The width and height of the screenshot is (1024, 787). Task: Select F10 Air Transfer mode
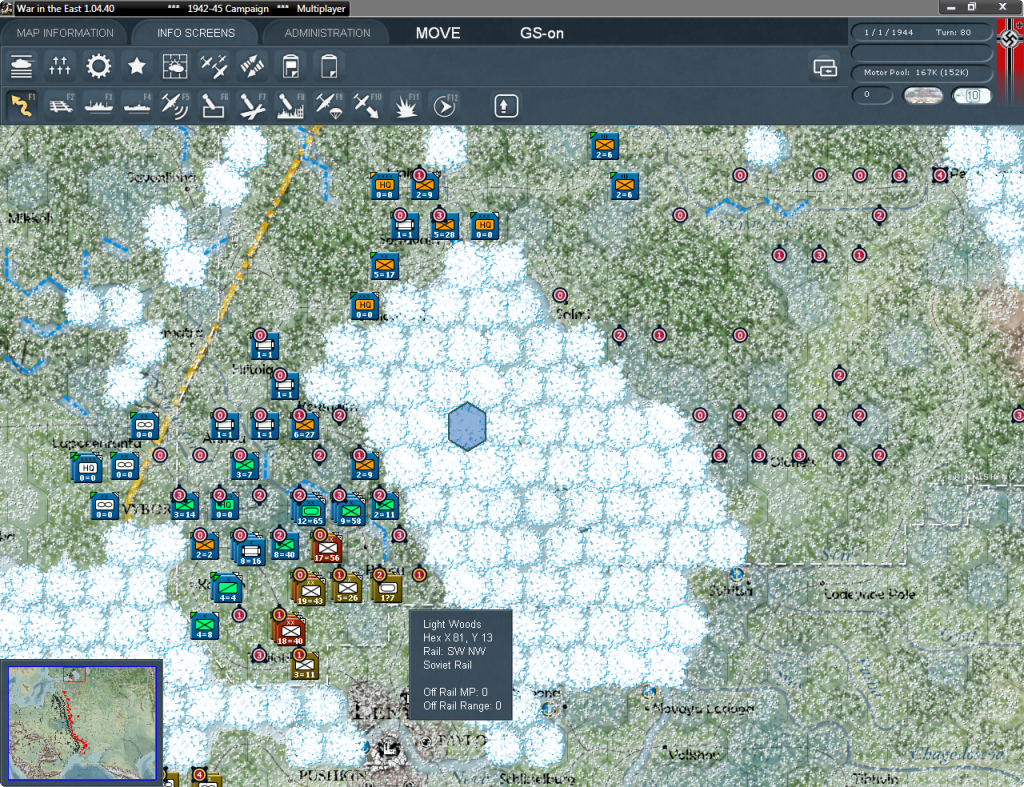click(x=366, y=106)
